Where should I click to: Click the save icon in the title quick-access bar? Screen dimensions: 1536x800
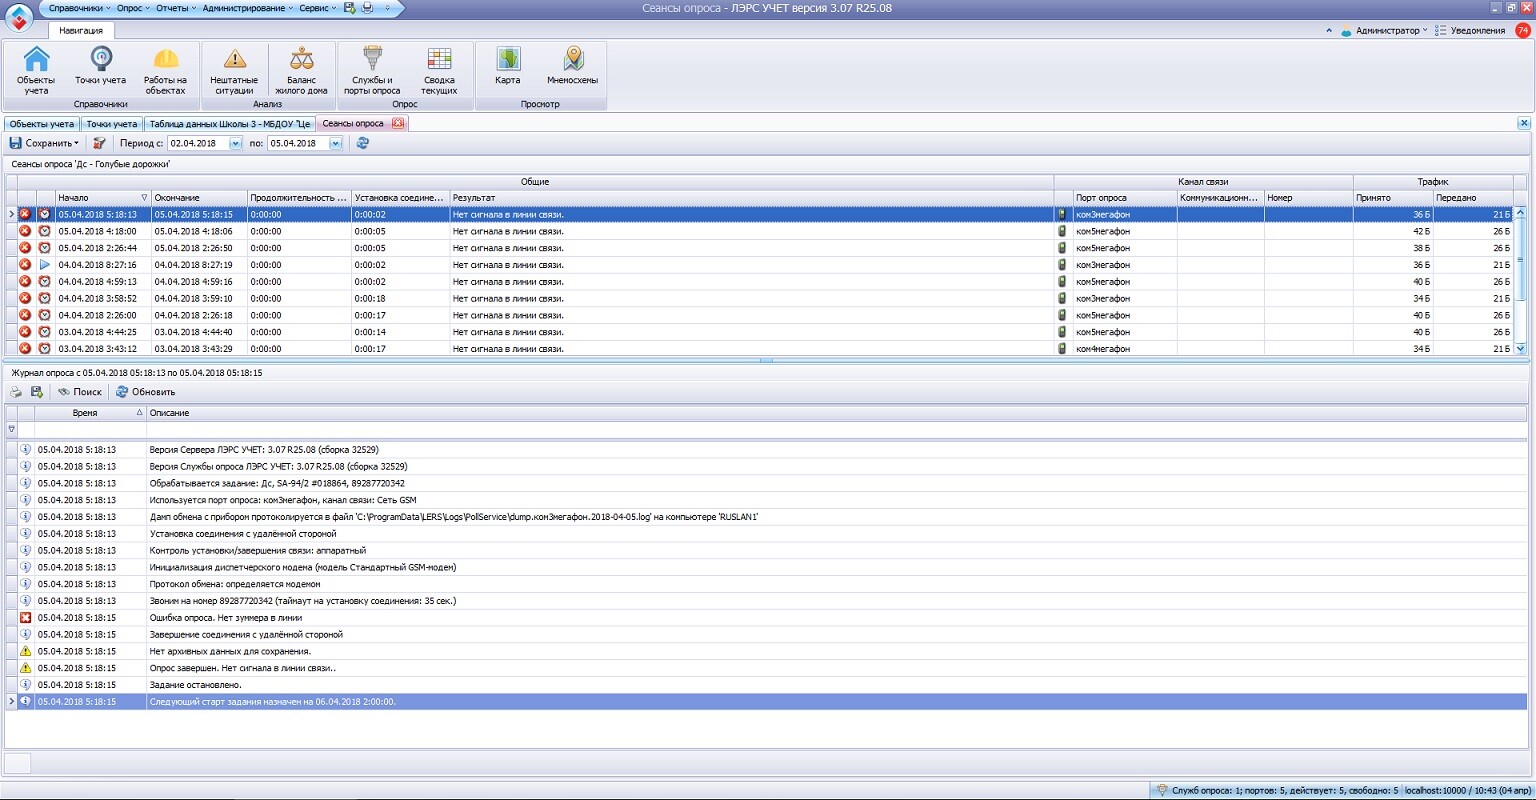point(350,8)
